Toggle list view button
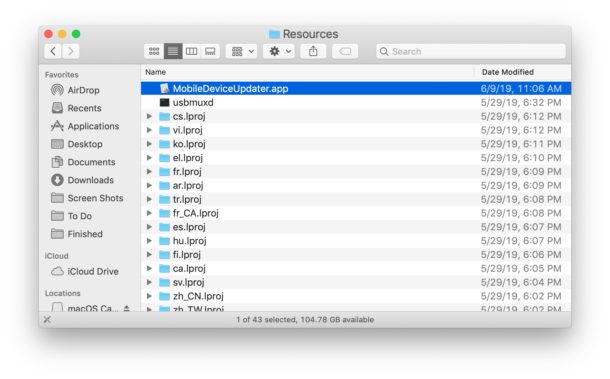This screenshot has height=379, width=610. click(173, 51)
